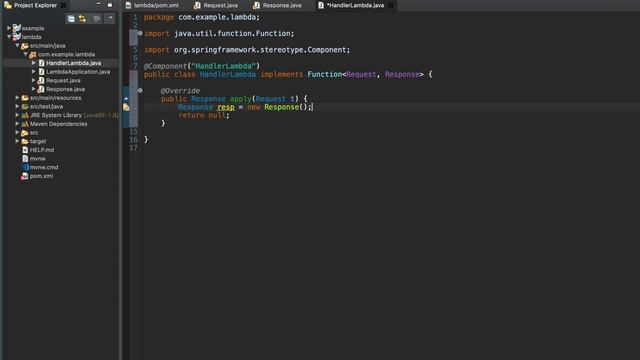Click the src/main/java source folder icon
This screenshot has height=360, width=640.
[x=25, y=46]
